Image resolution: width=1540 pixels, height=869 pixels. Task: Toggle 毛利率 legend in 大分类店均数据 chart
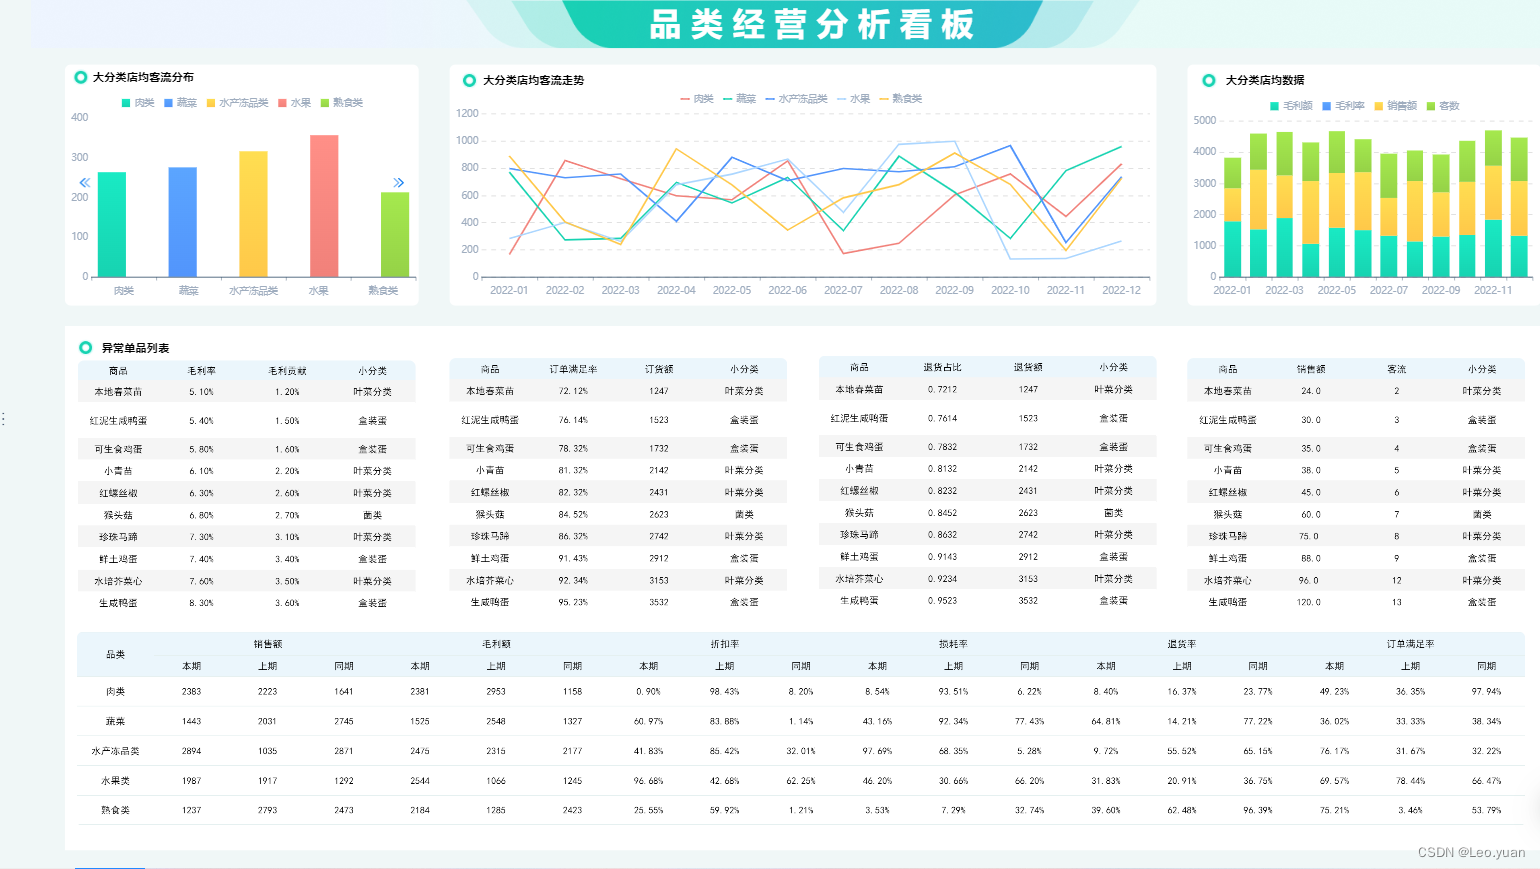[x=1343, y=106]
